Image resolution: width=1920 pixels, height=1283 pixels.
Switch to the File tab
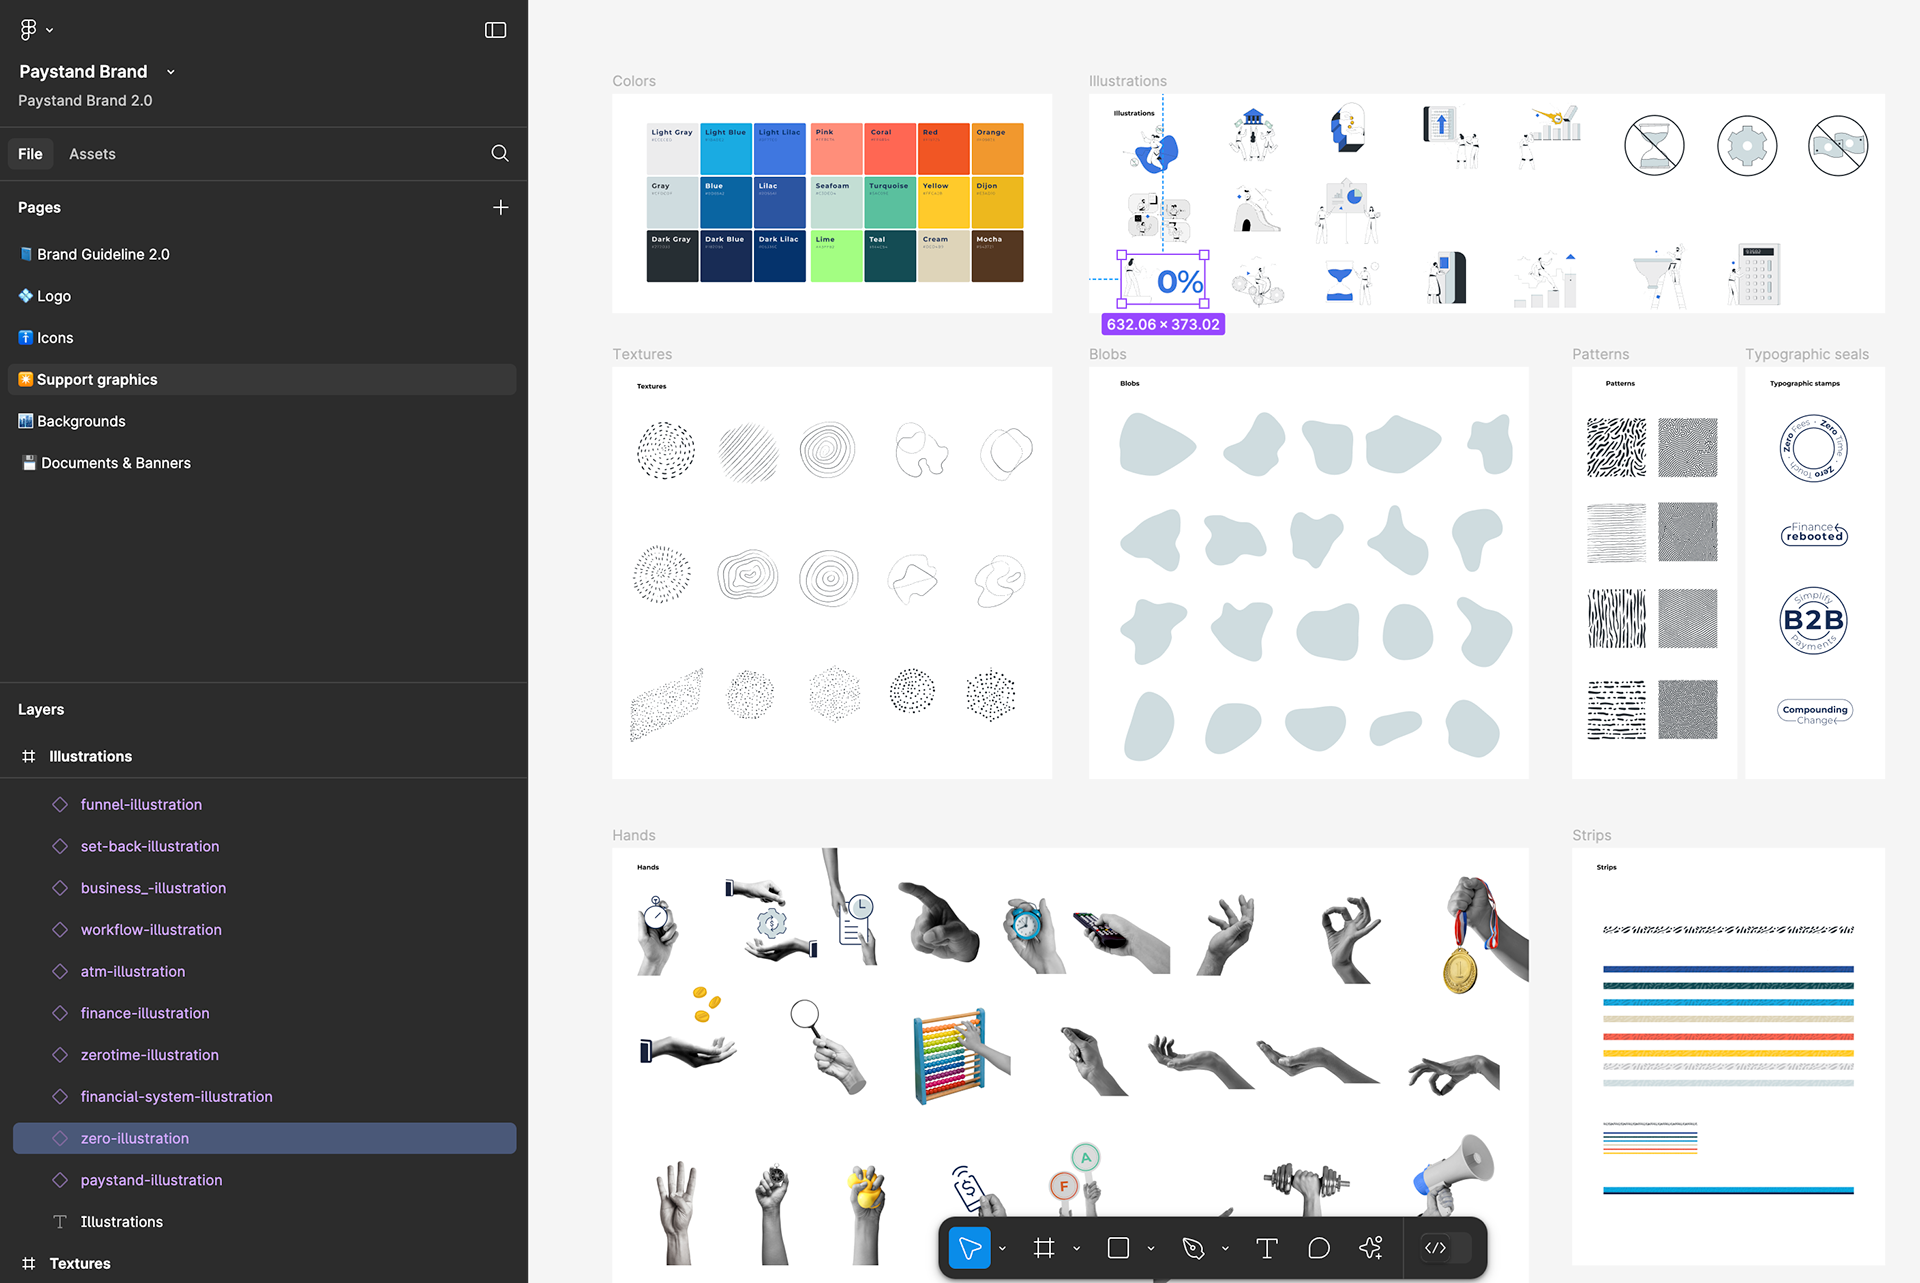(30, 154)
